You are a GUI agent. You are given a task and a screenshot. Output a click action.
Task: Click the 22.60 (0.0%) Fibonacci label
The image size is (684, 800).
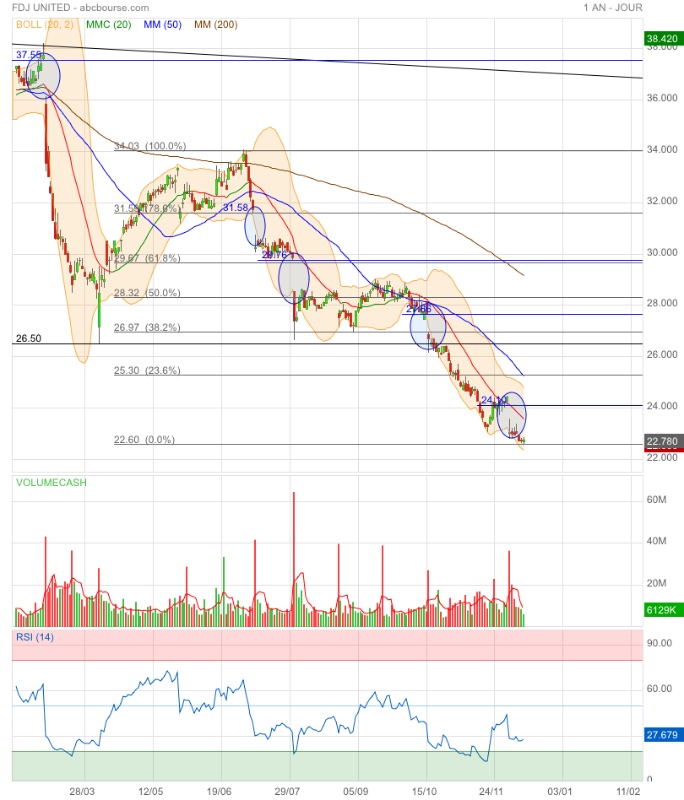[144, 439]
